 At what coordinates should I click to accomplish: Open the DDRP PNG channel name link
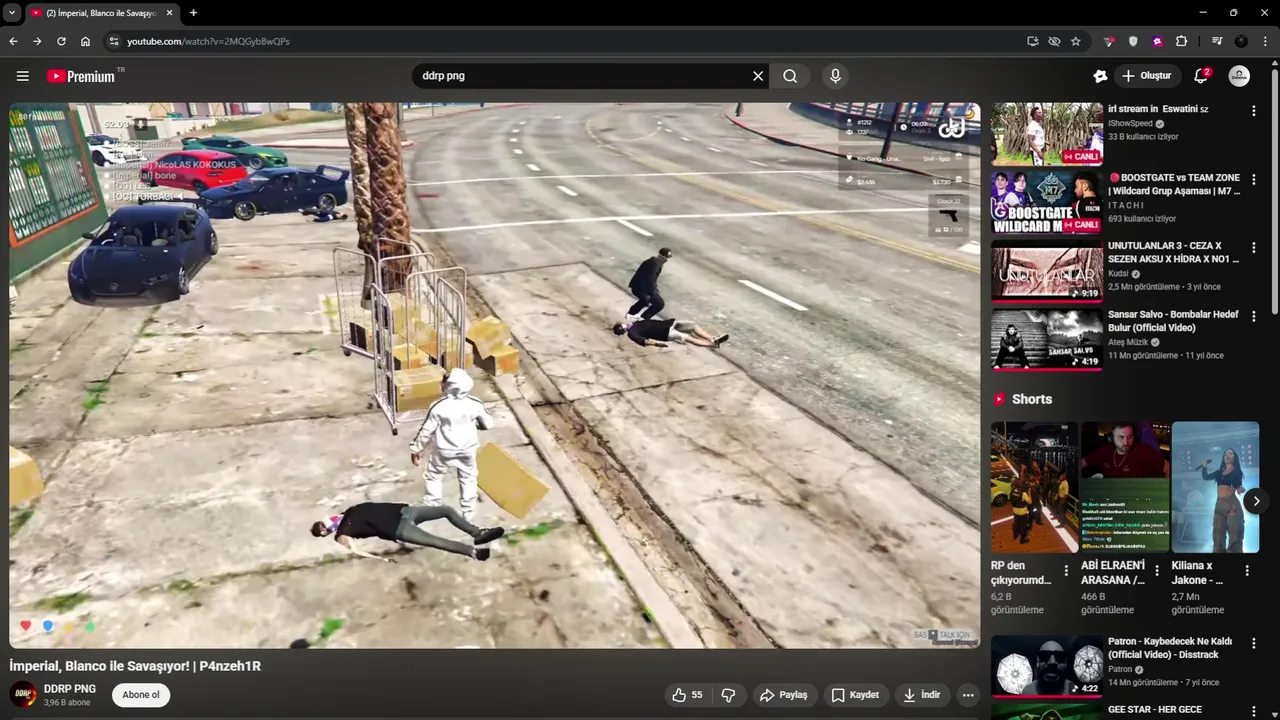click(70, 689)
